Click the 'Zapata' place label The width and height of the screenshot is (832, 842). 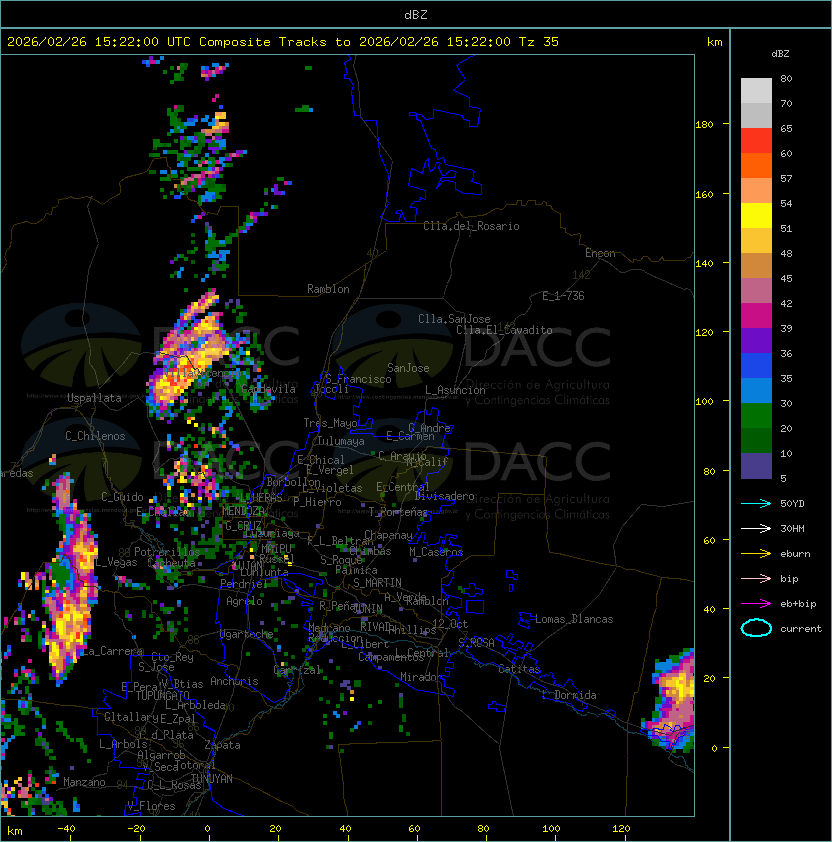[222, 745]
